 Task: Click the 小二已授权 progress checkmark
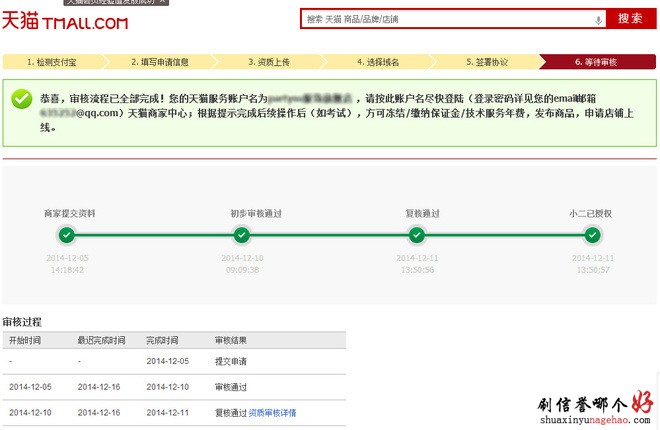click(x=592, y=235)
